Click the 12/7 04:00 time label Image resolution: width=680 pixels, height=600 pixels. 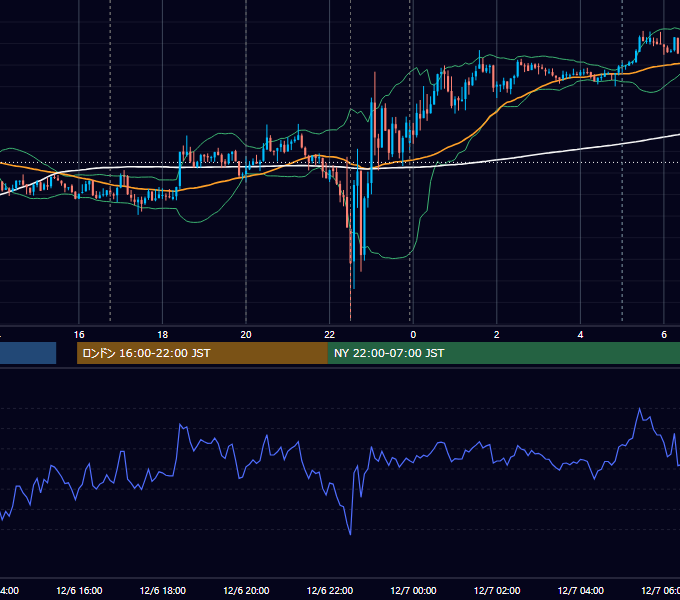[x=580, y=590]
